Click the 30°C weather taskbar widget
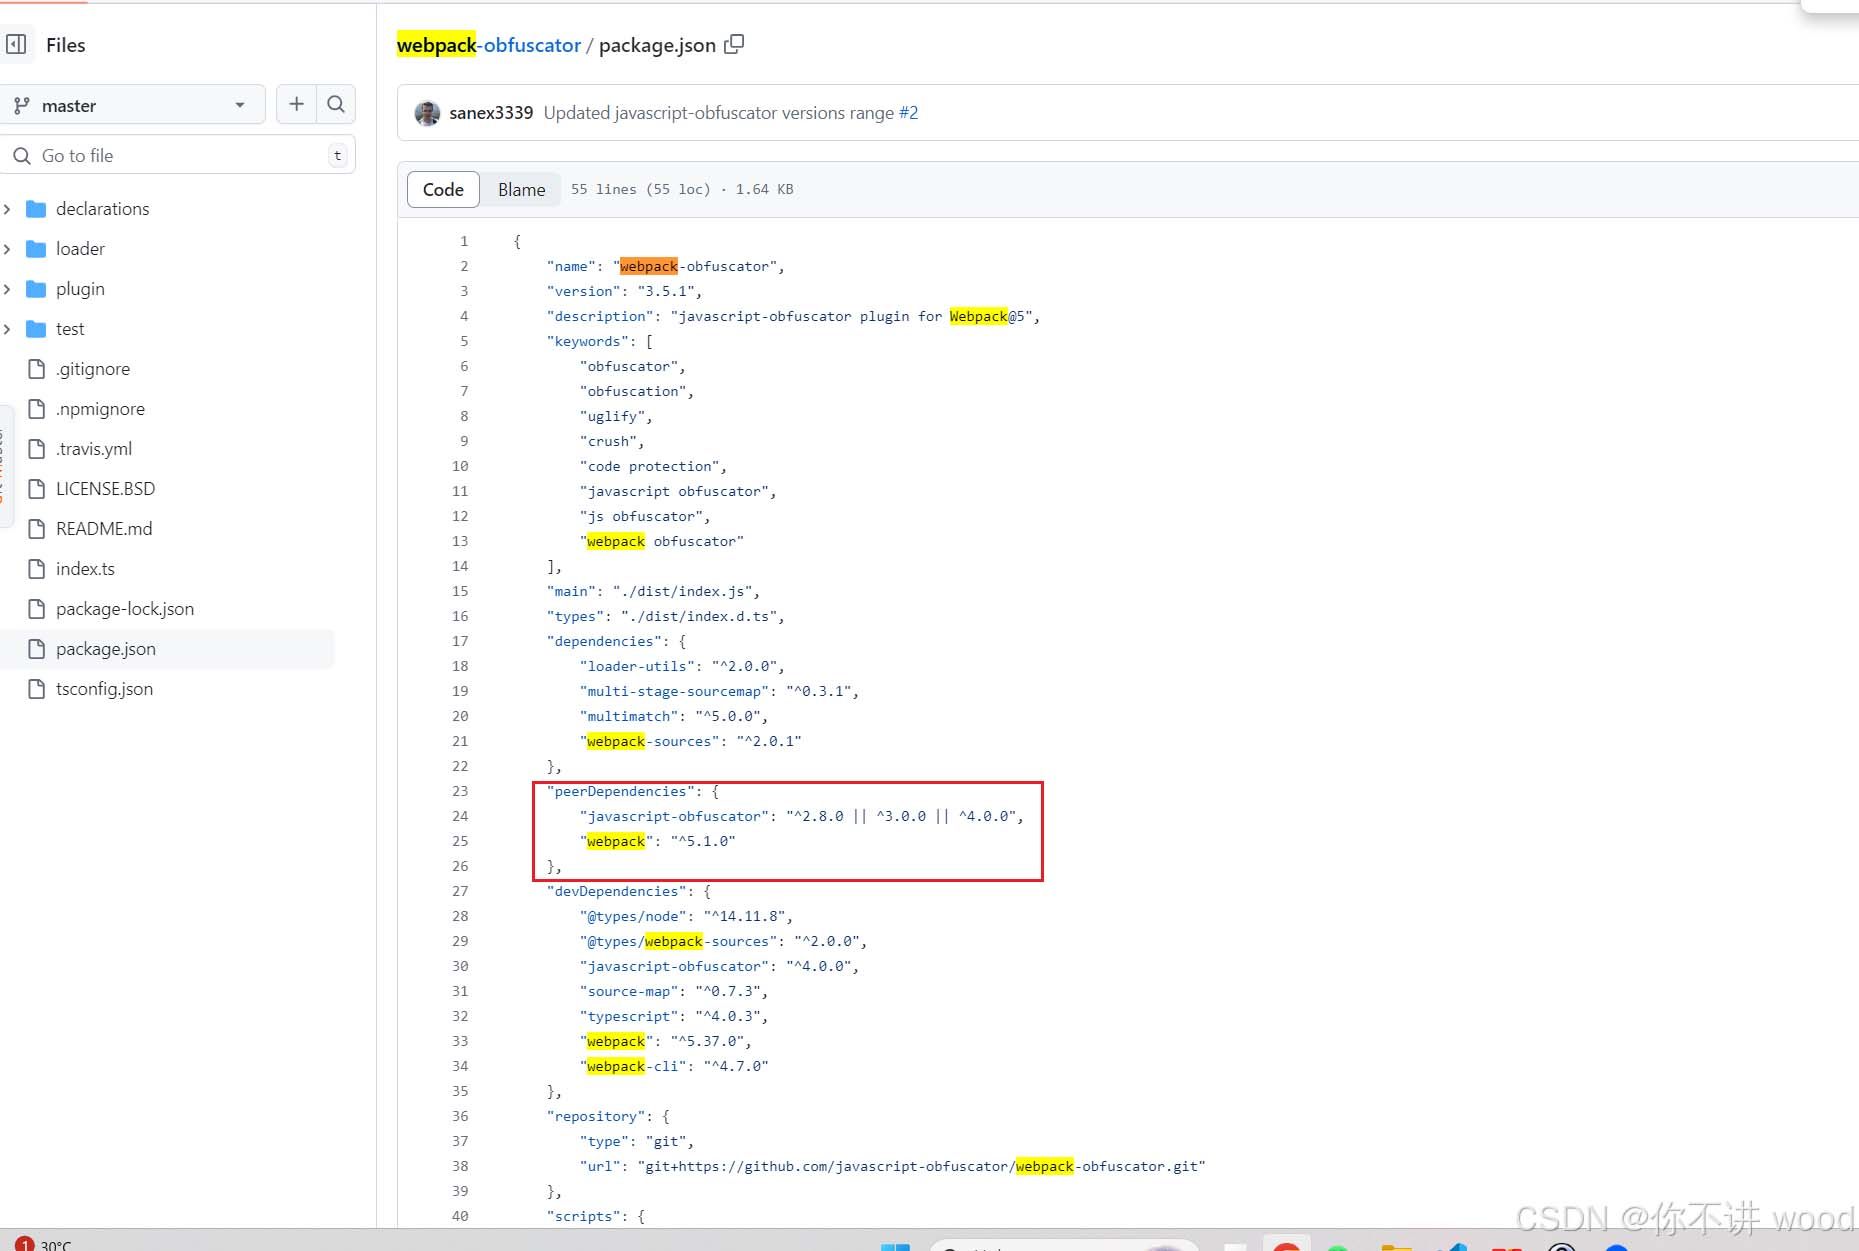Image resolution: width=1859 pixels, height=1251 pixels. tap(42, 1243)
